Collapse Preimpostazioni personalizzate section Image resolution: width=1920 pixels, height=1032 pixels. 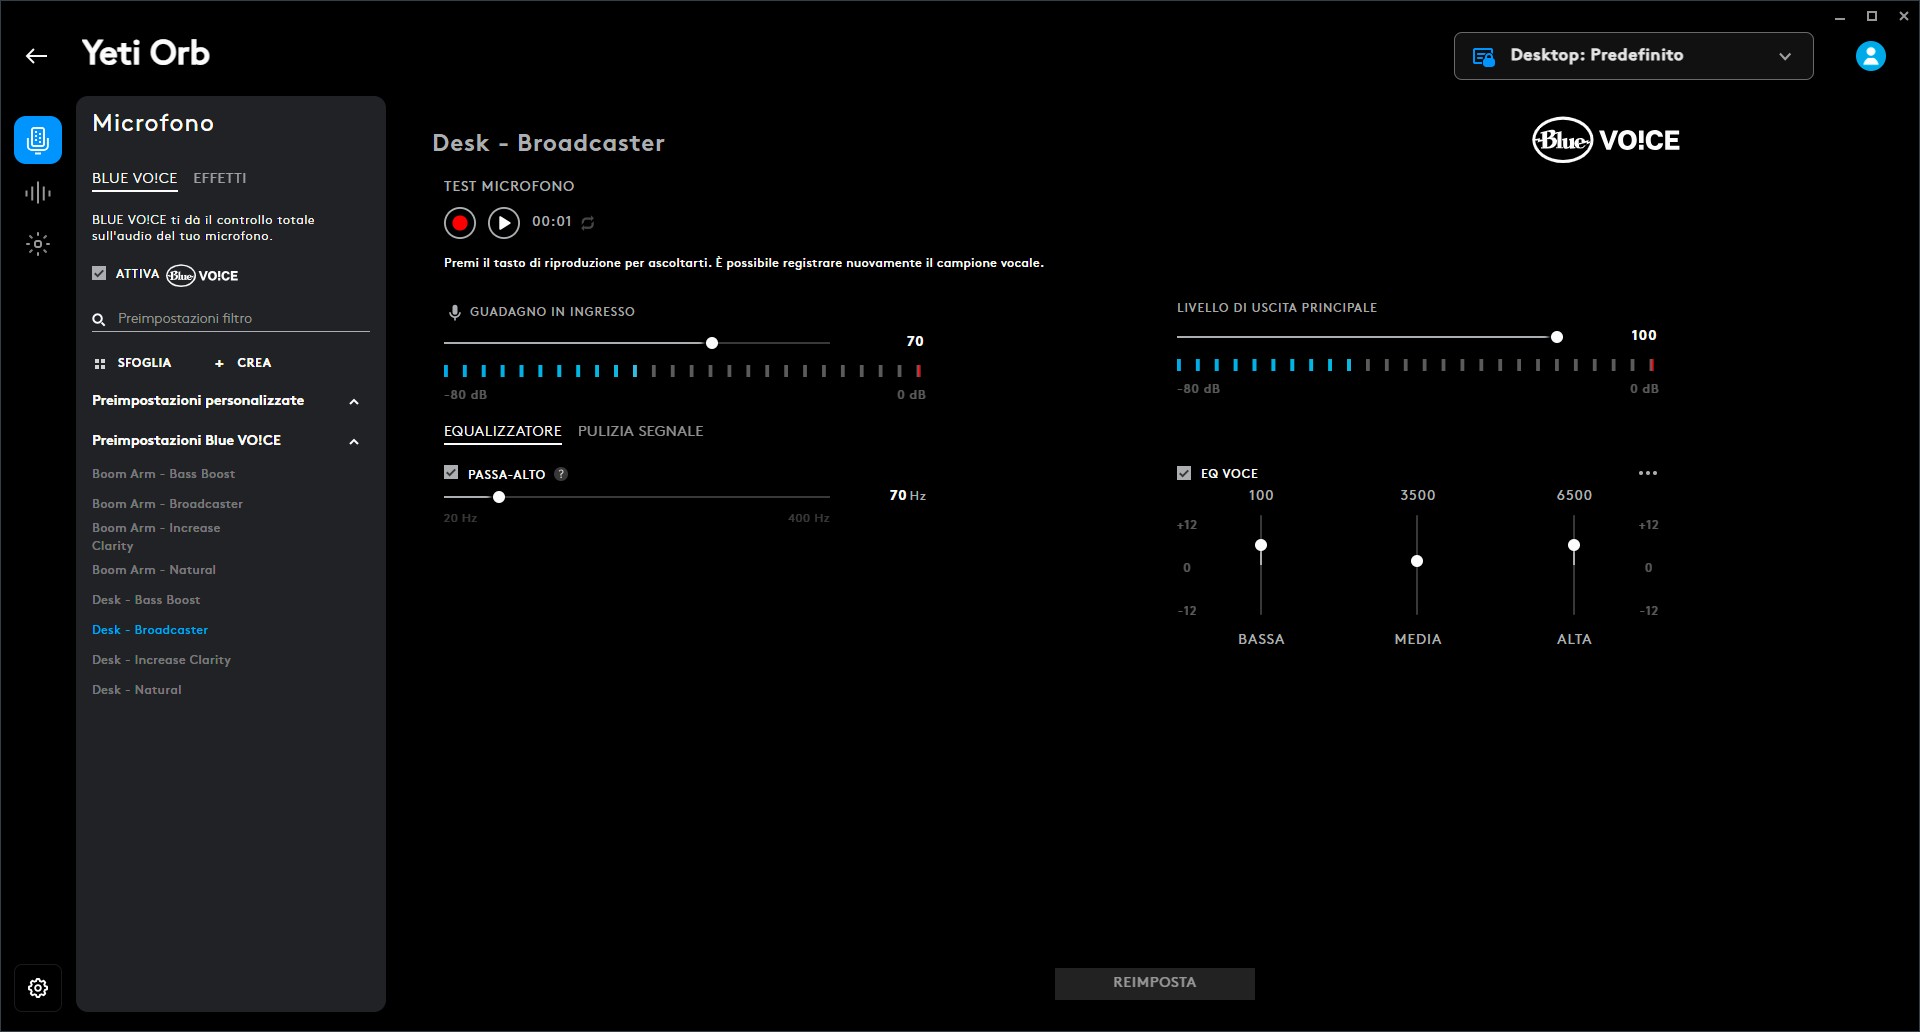(353, 402)
